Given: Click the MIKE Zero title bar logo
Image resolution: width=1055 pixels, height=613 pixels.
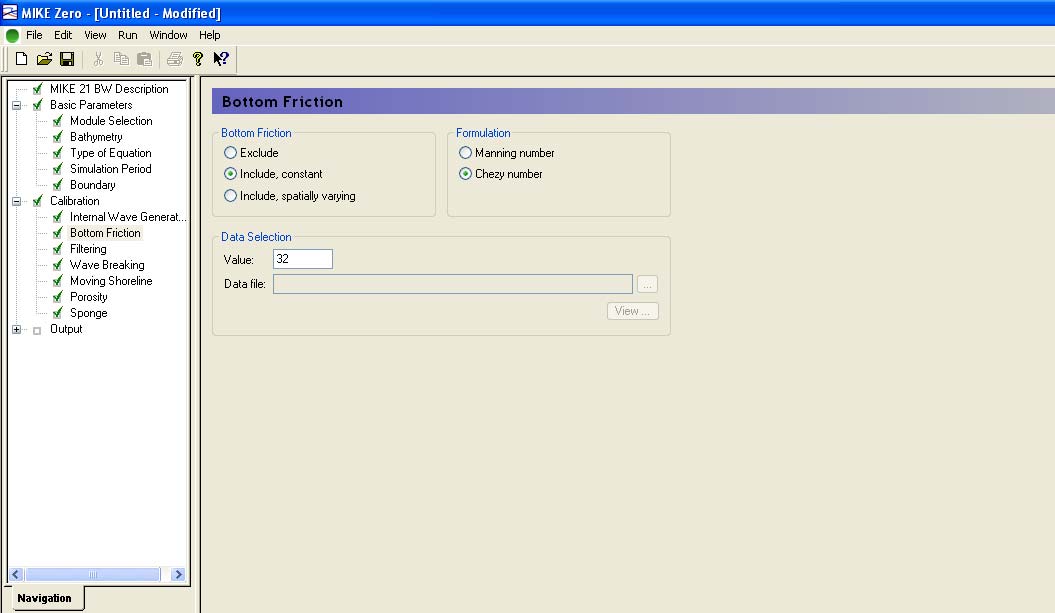Looking at the screenshot, I should (x=9, y=12).
